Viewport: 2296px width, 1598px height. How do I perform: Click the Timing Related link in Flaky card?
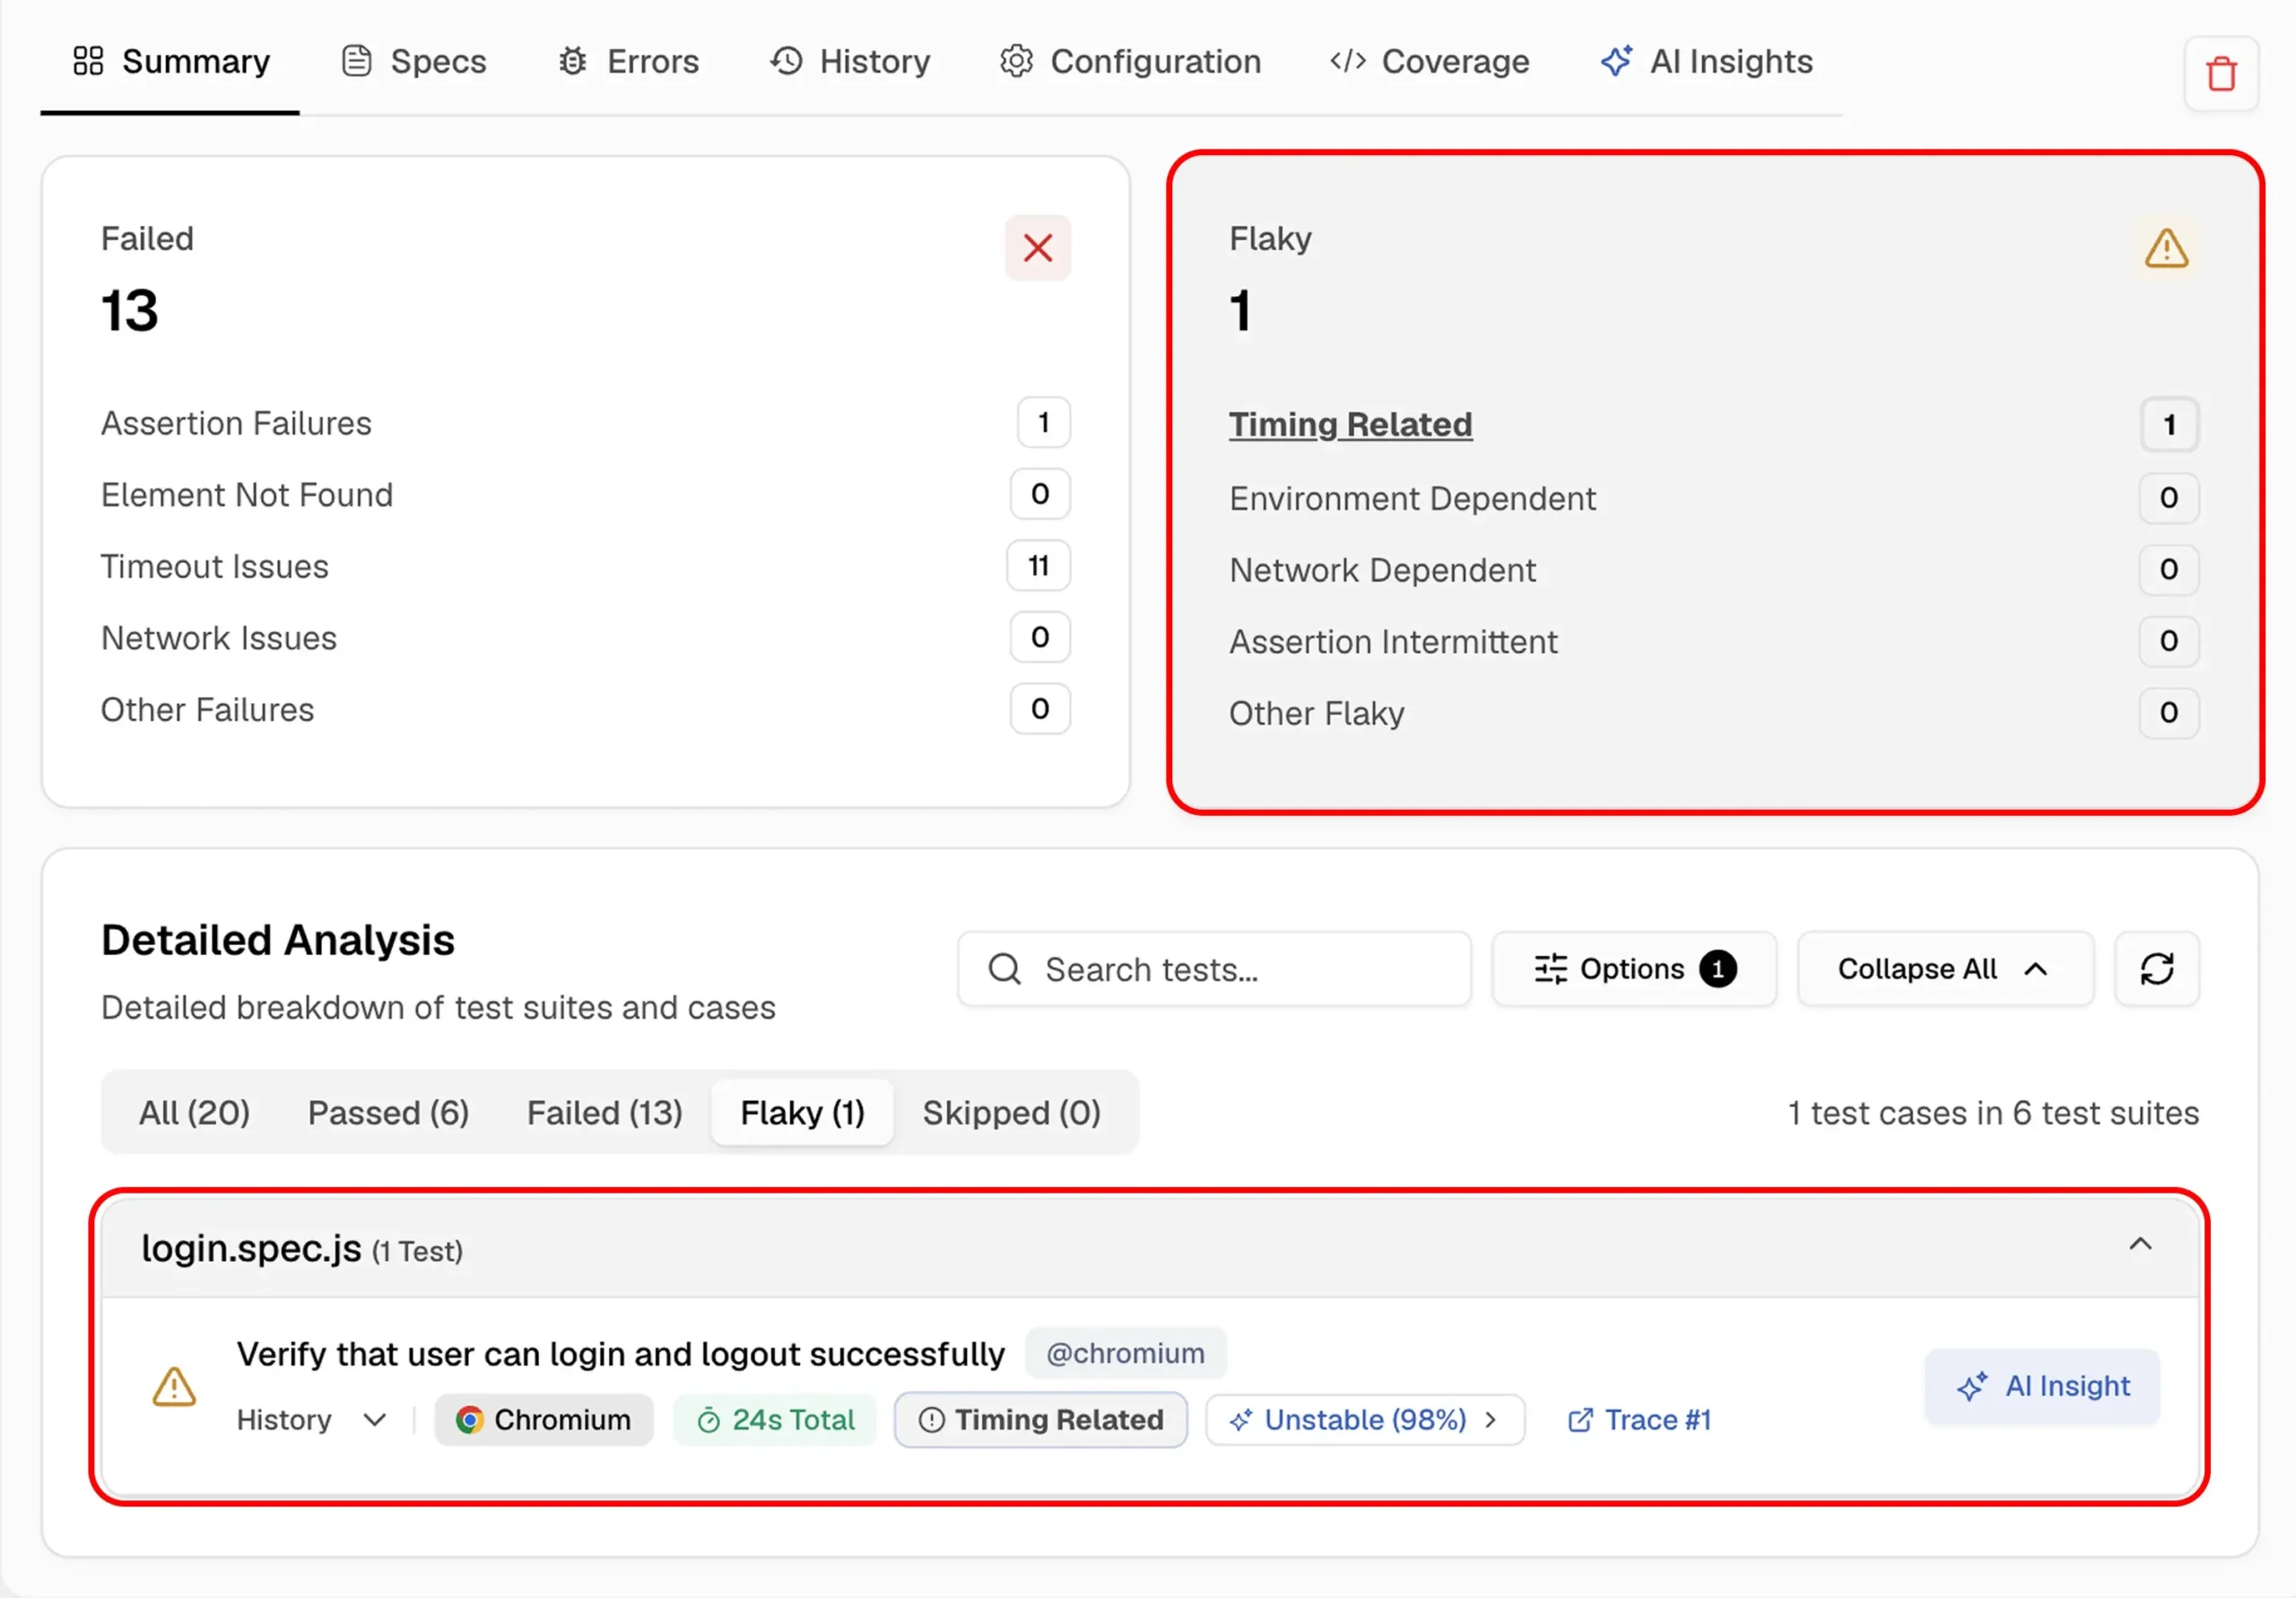1350,425
